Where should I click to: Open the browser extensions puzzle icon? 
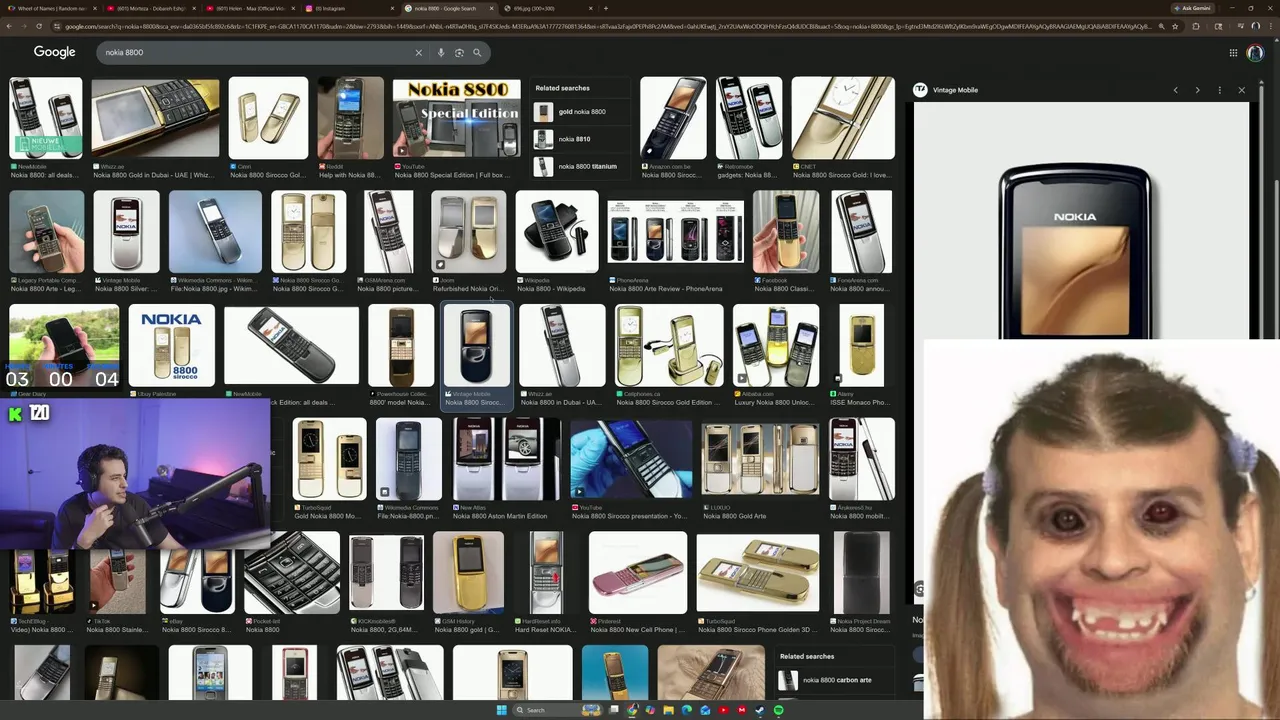1196,26
